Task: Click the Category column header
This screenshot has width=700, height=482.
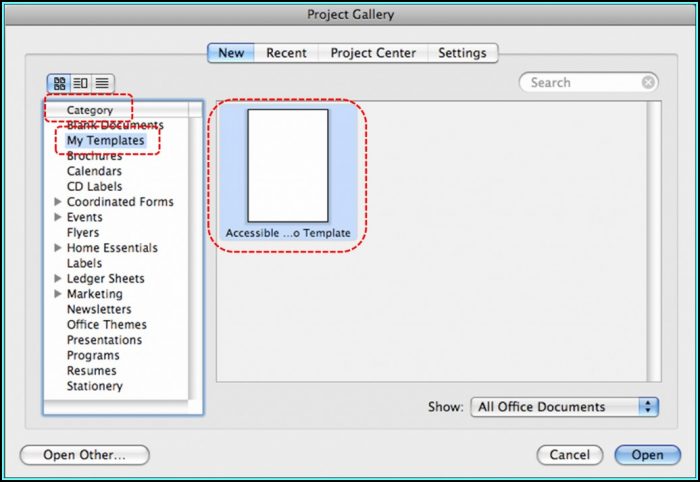Action: [x=117, y=110]
